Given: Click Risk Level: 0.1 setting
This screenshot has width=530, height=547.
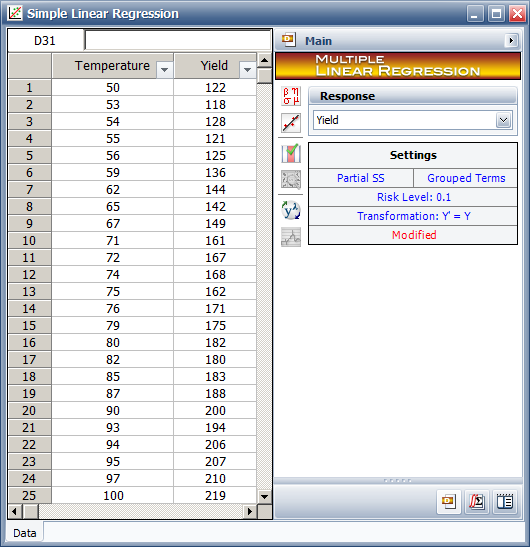Looking at the screenshot, I should [413, 197].
